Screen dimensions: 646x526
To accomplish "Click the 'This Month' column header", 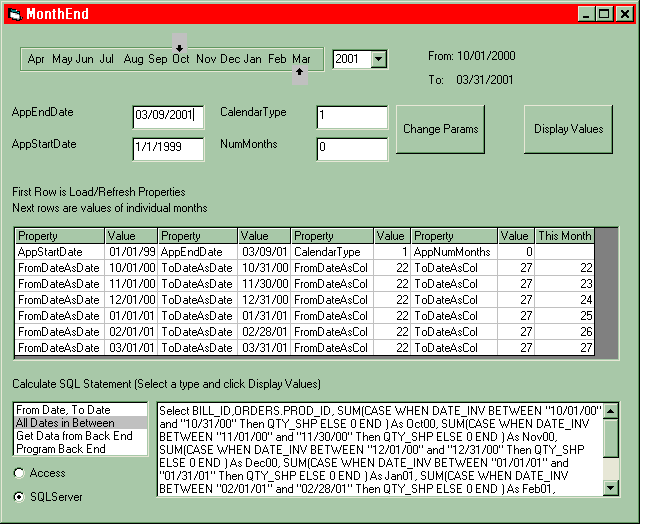I will [x=565, y=236].
